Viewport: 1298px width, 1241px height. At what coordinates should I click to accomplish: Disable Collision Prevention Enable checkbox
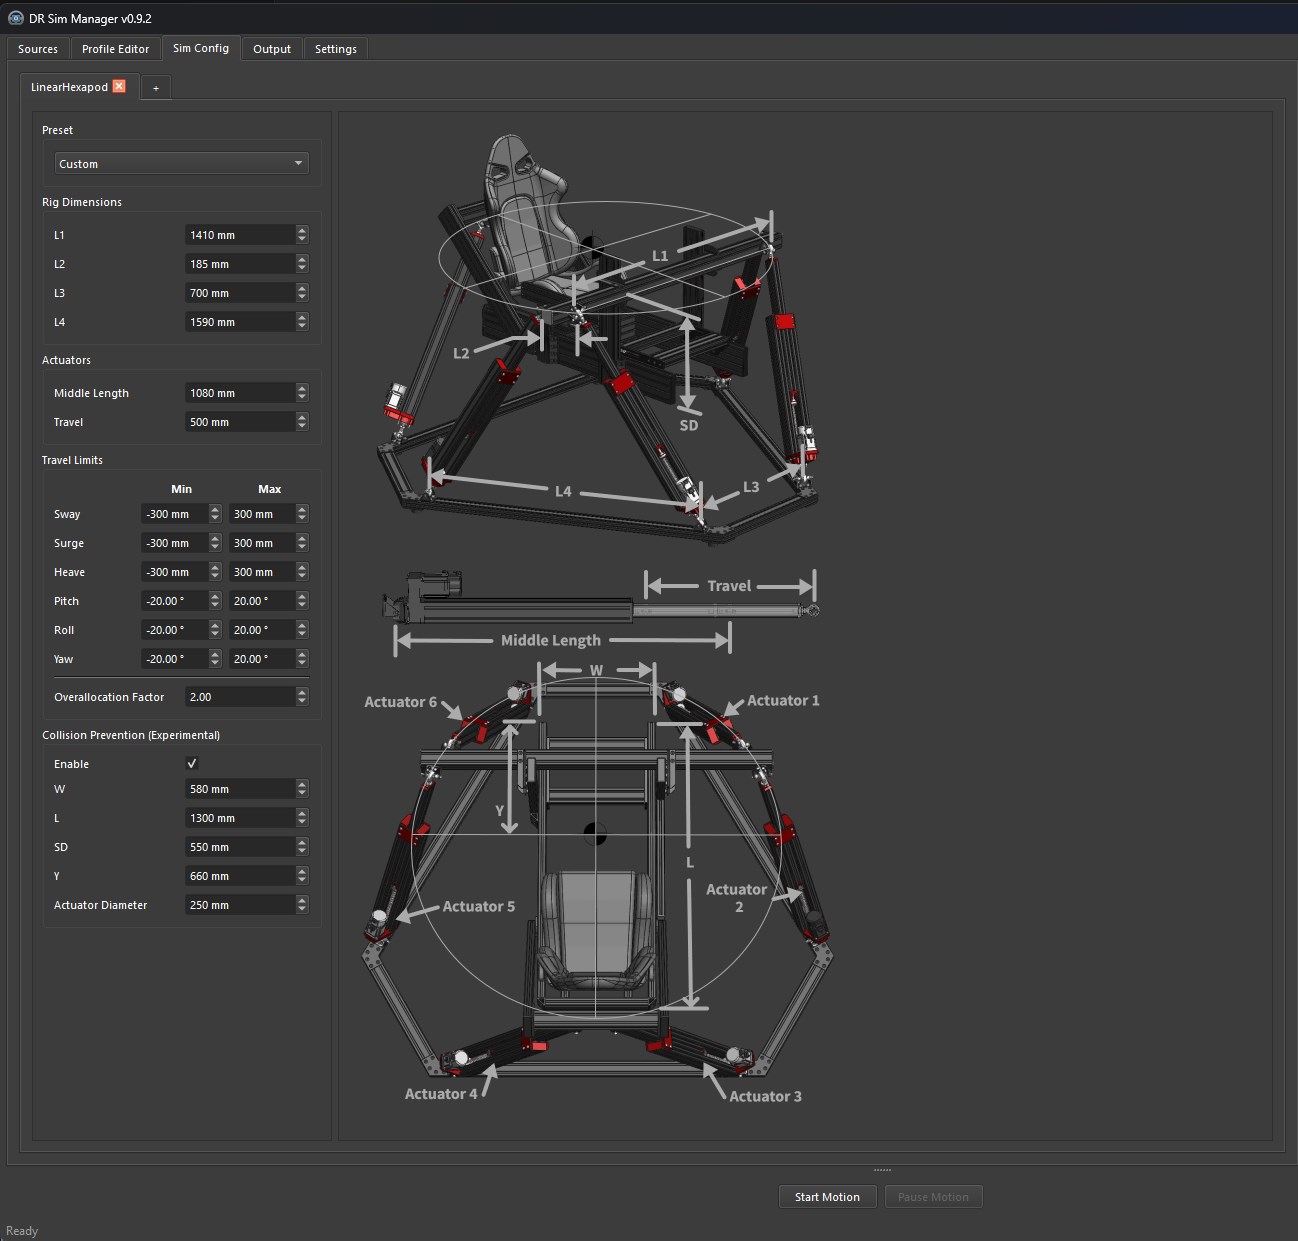pyautogui.click(x=192, y=763)
